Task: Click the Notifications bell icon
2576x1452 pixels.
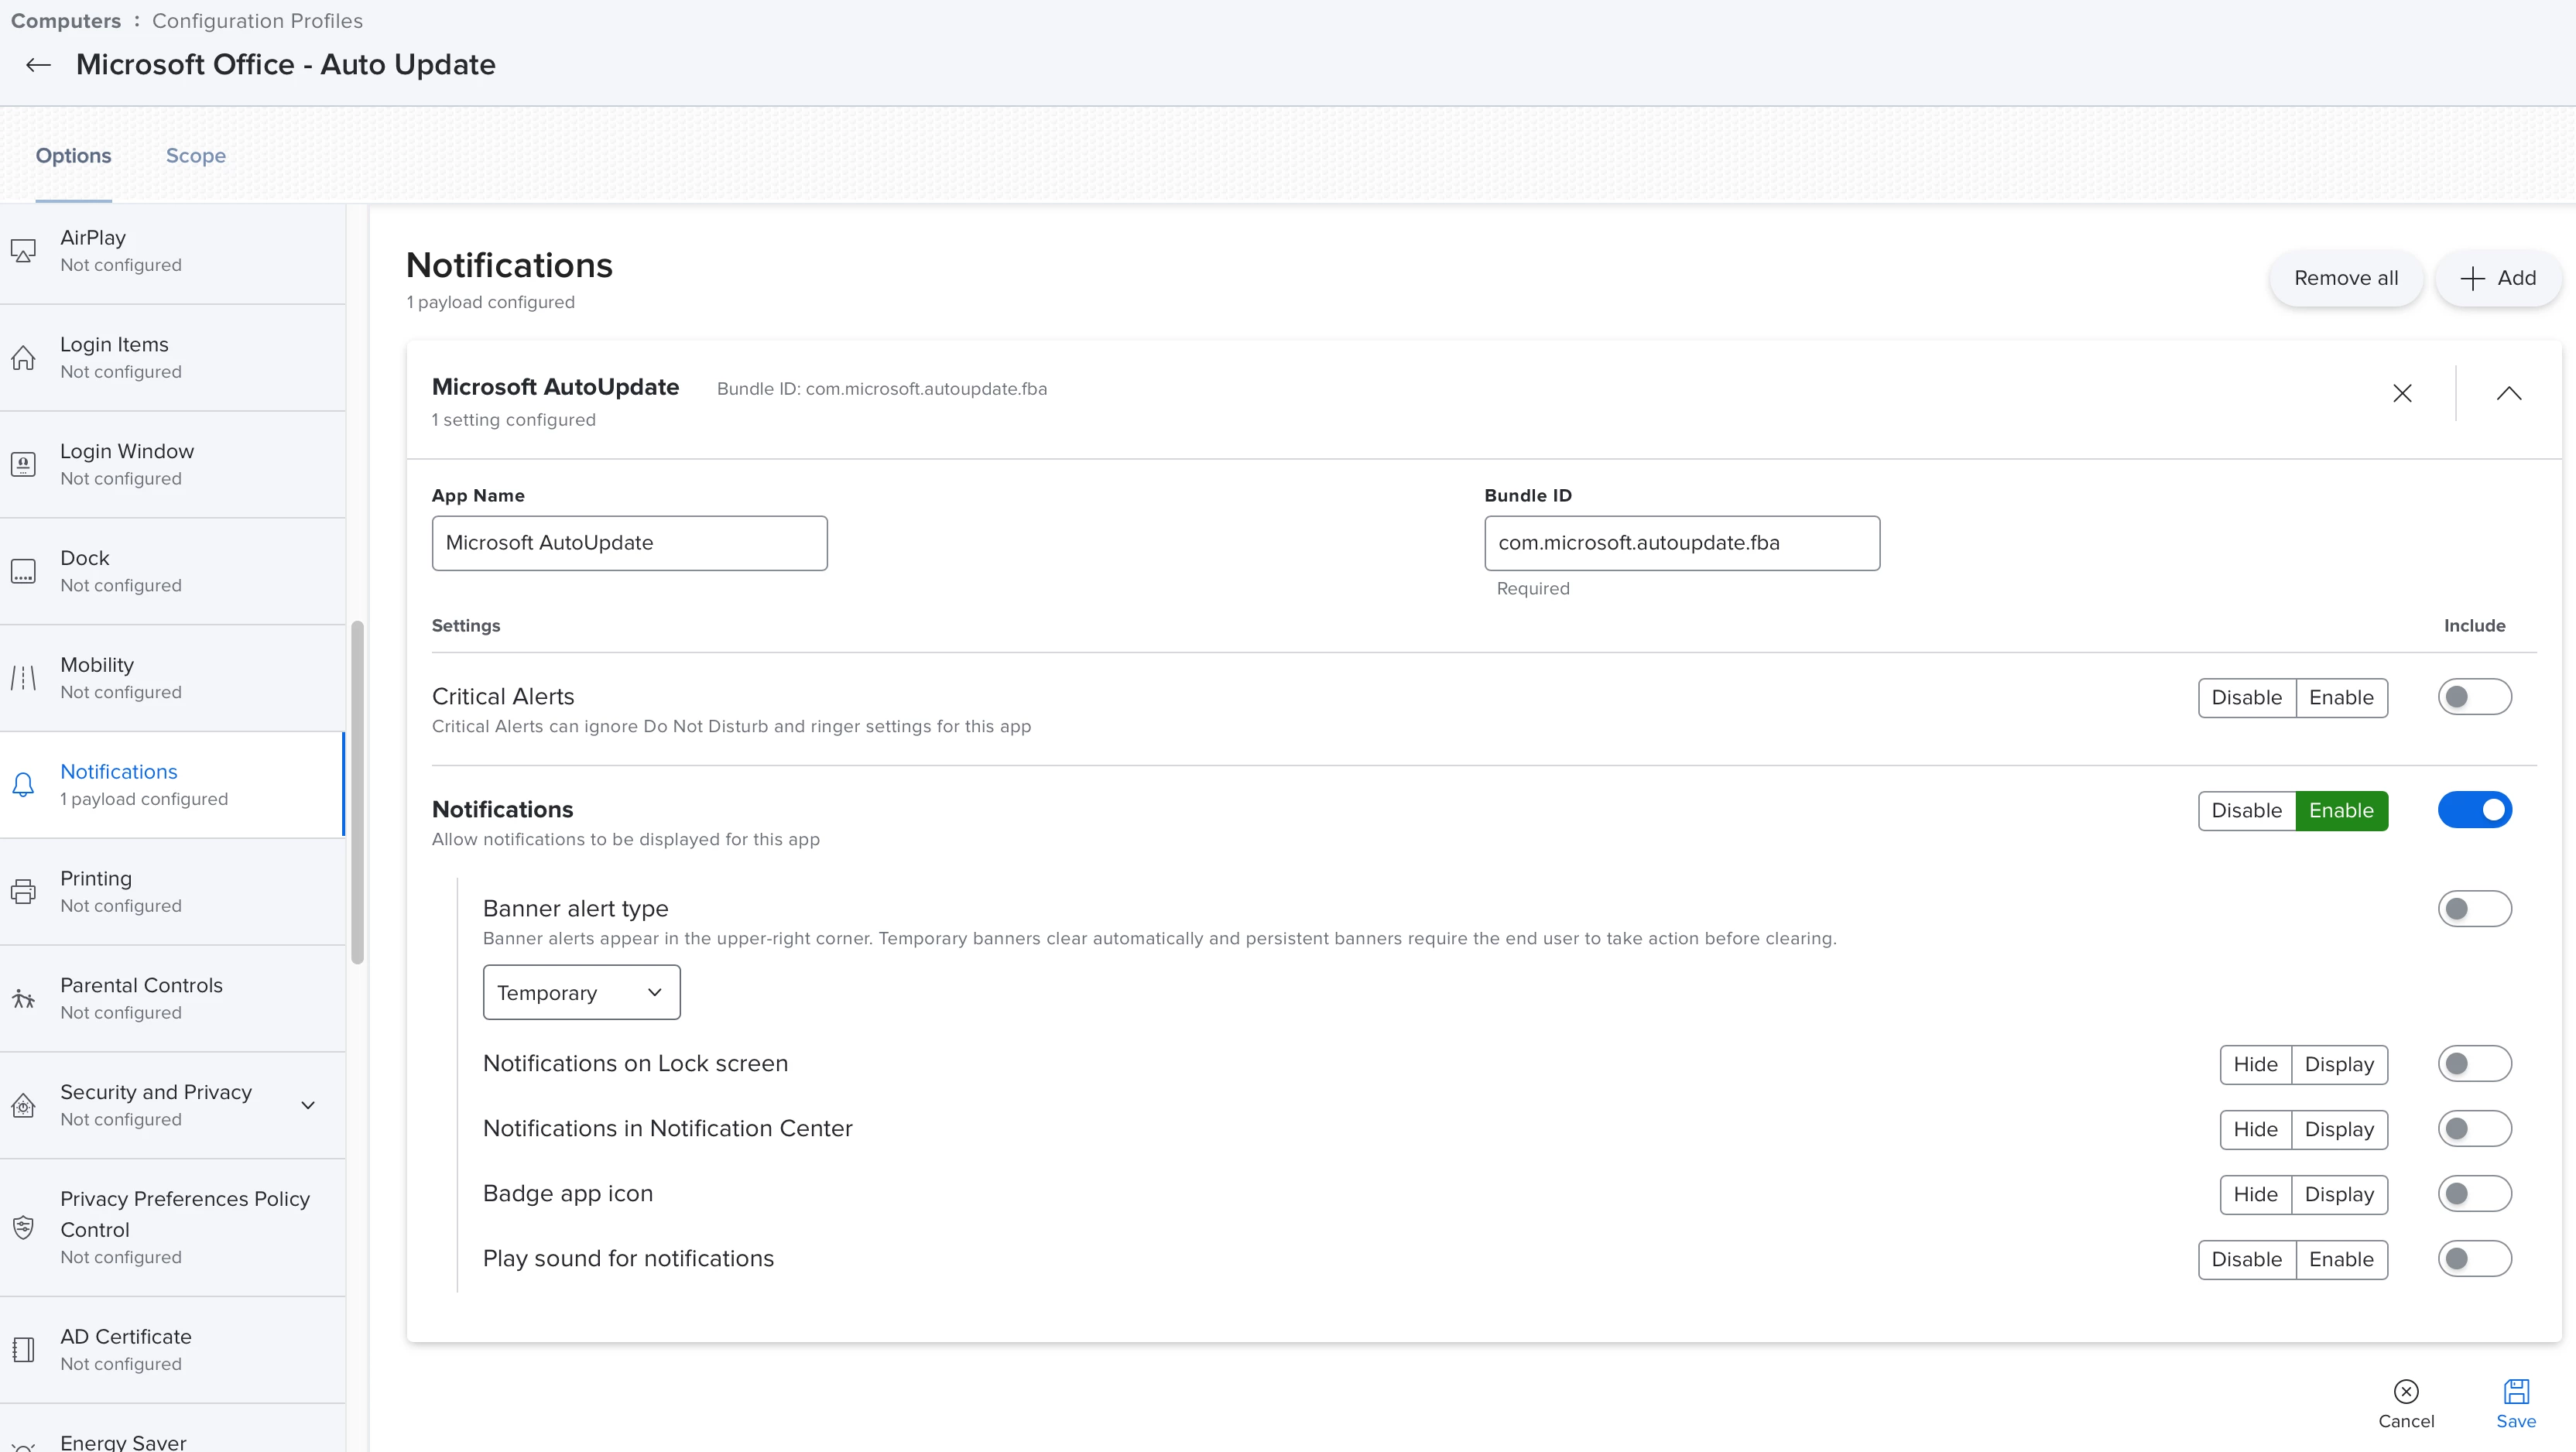Action: point(23,785)
